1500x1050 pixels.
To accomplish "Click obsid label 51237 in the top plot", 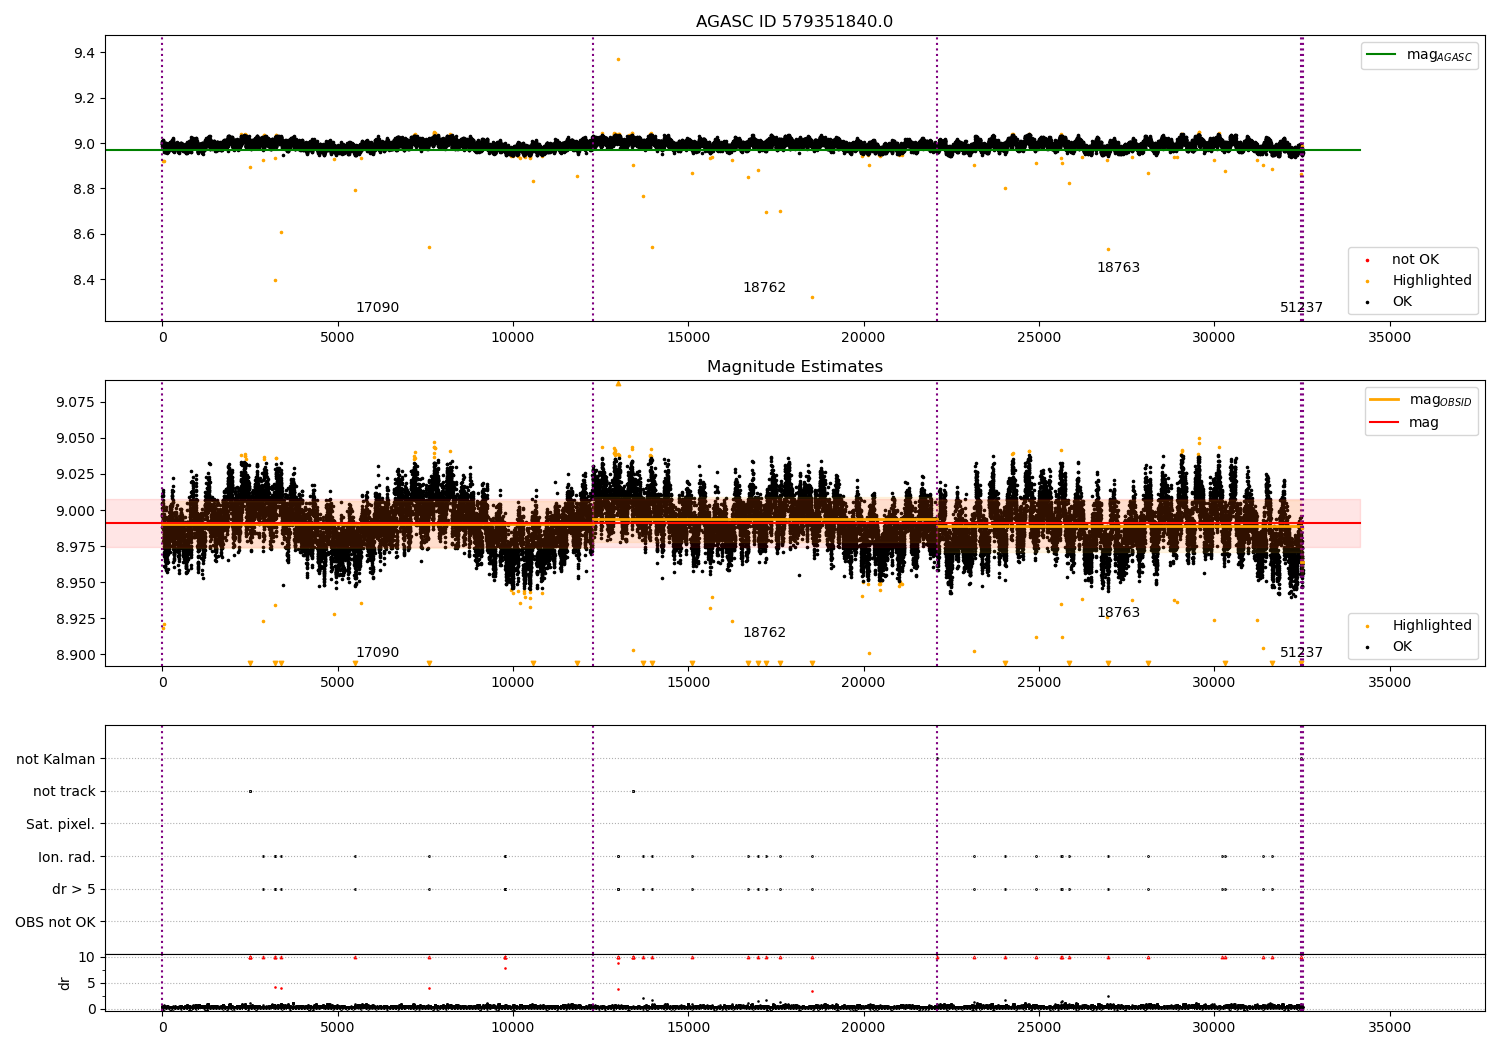I will (x=1301, y=307).
